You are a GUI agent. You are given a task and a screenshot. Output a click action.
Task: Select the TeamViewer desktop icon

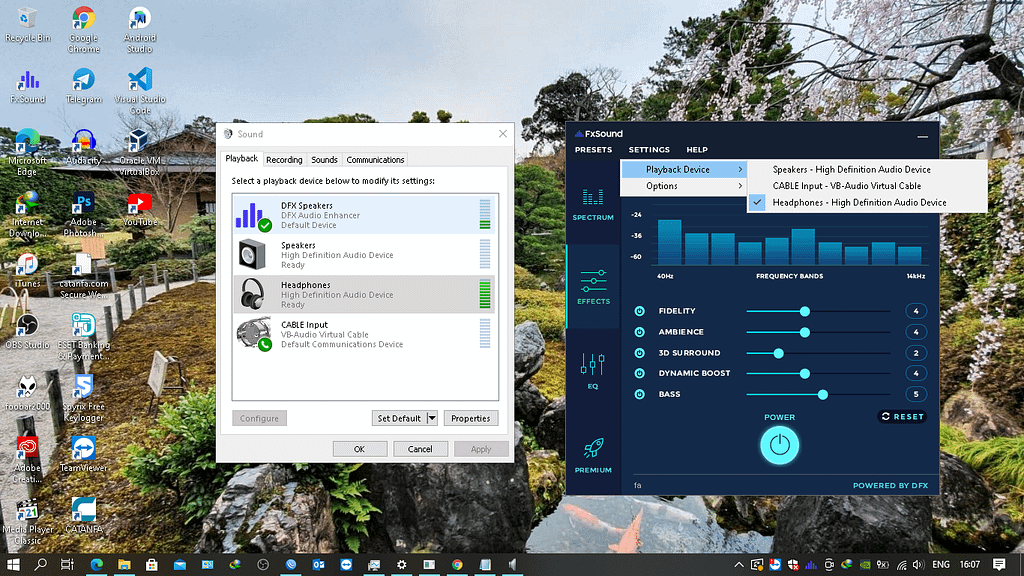(x=84, y=455)
